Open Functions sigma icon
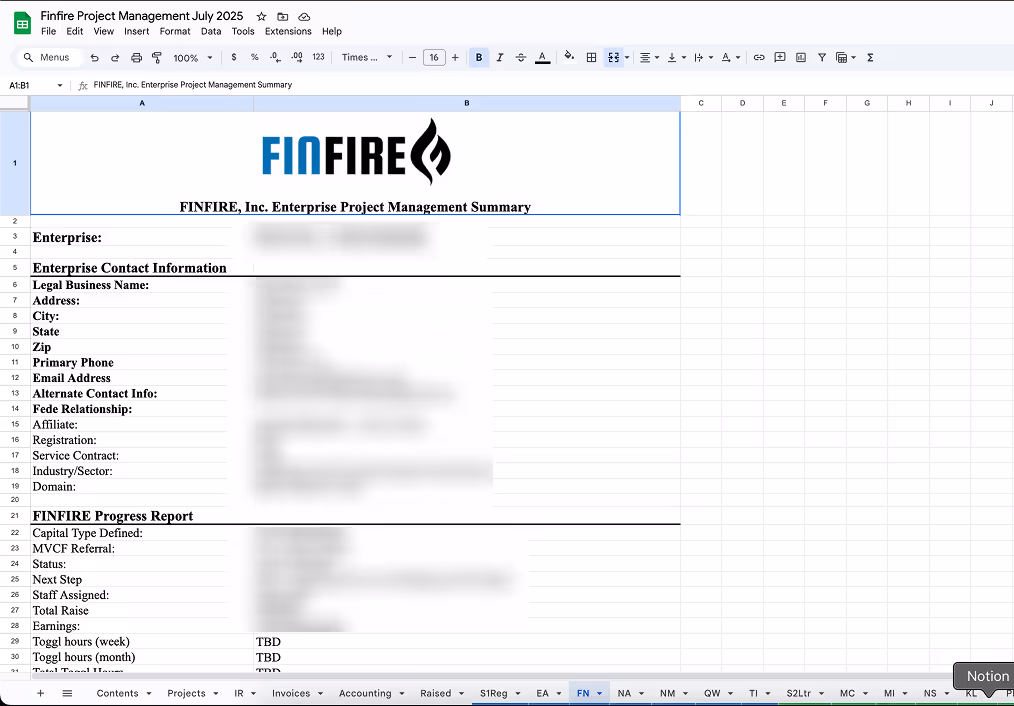Image resolution: width=1014 pixels, height=706 pixels. coord(870,58)
